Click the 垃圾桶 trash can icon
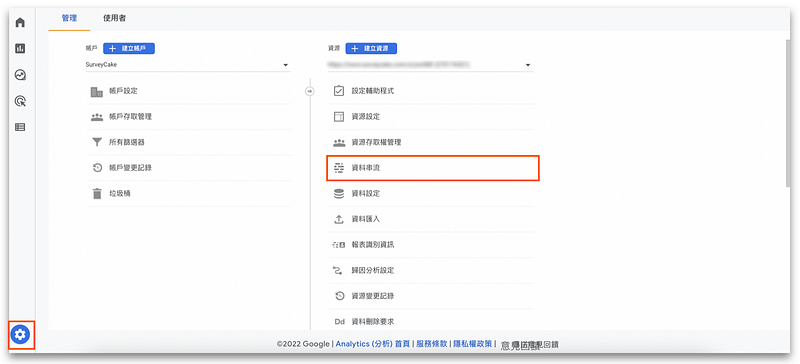The width and height of the screenshot is (800, 364). pyautogui.click(x=97, y=193)
